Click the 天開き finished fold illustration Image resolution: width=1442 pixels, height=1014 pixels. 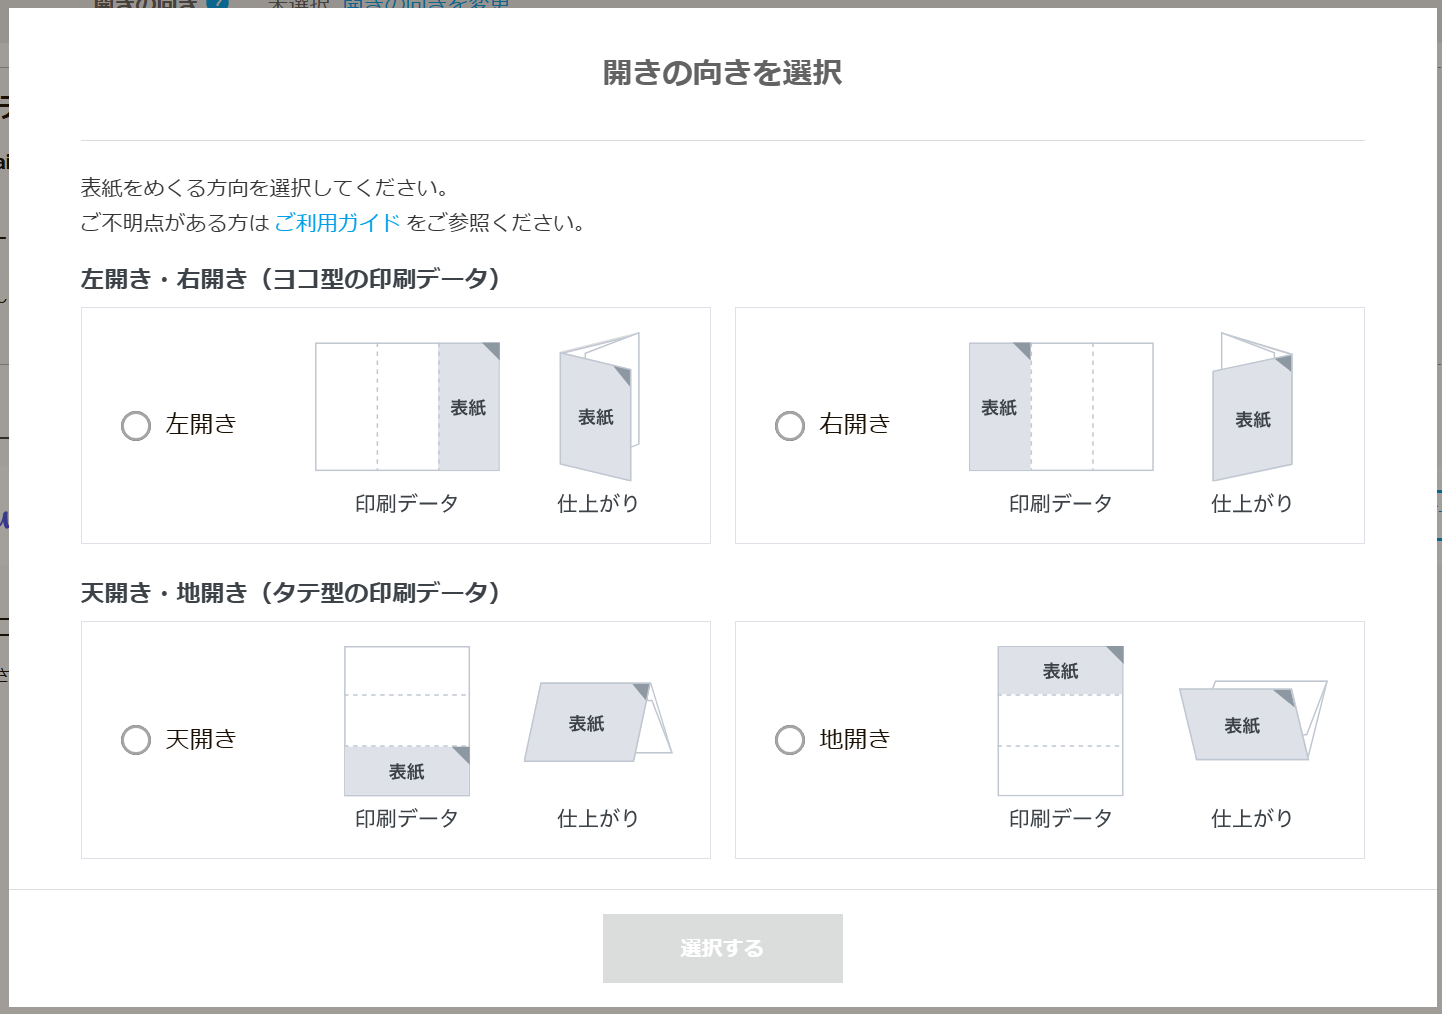pyautogui.click(x=598, y=722)
